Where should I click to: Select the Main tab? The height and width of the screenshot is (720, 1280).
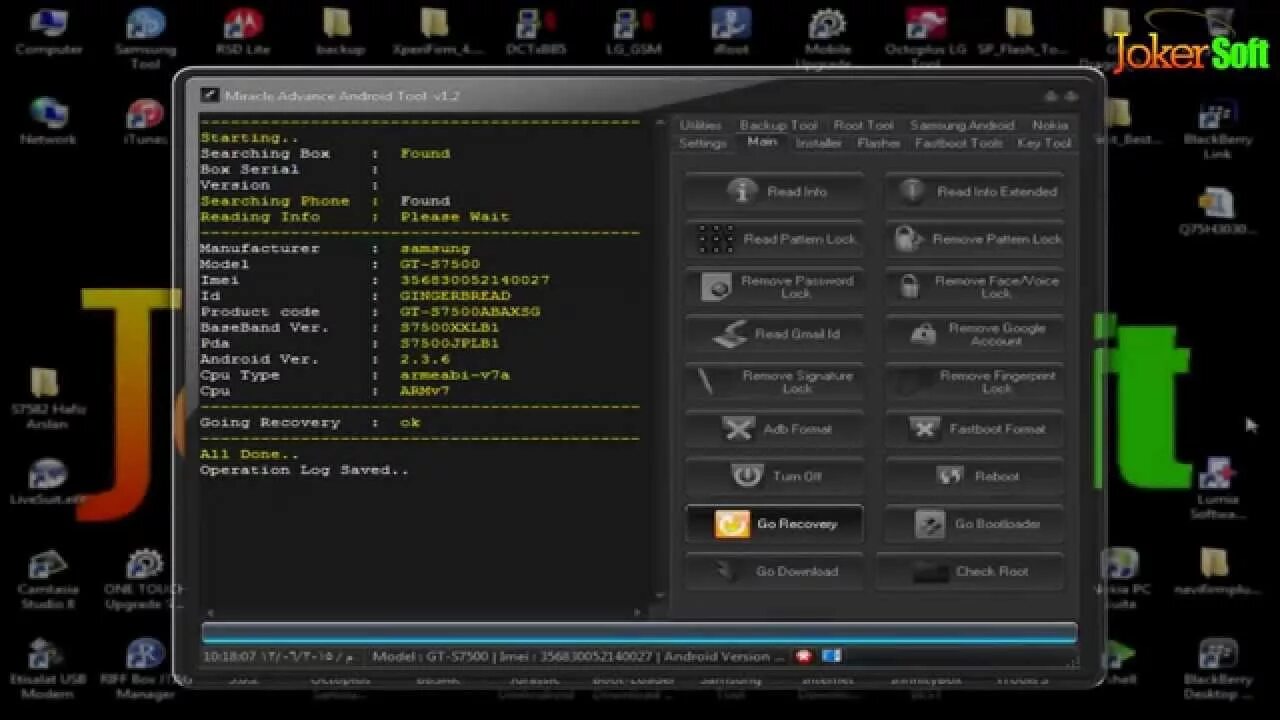762,142
